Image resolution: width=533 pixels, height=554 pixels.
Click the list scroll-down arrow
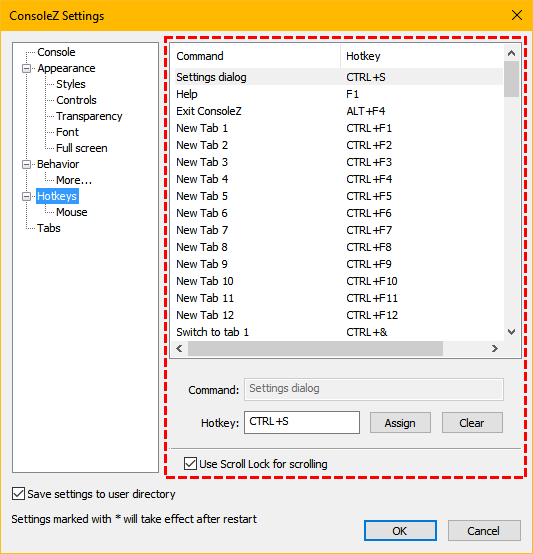[511, 332]
